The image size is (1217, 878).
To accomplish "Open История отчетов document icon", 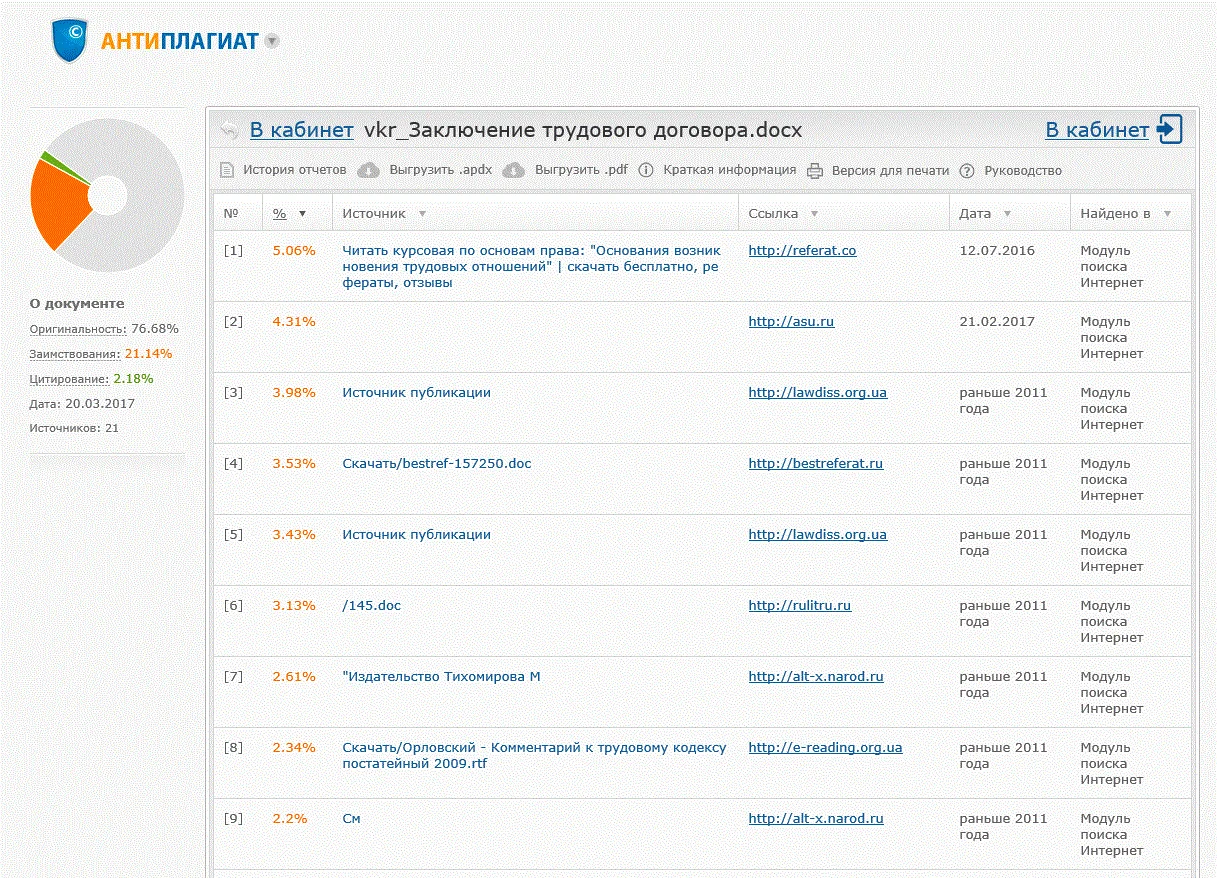I will [227, 170].
